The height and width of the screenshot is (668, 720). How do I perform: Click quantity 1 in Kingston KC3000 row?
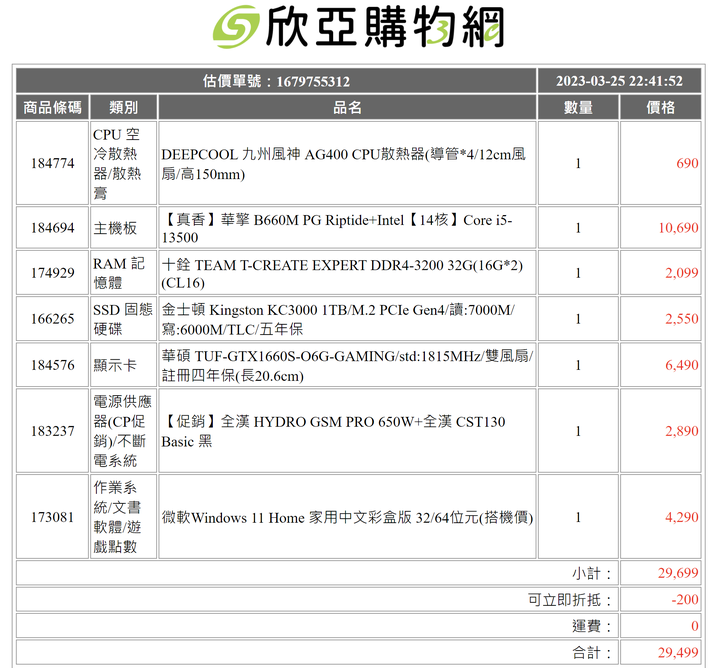coord(578,319)
